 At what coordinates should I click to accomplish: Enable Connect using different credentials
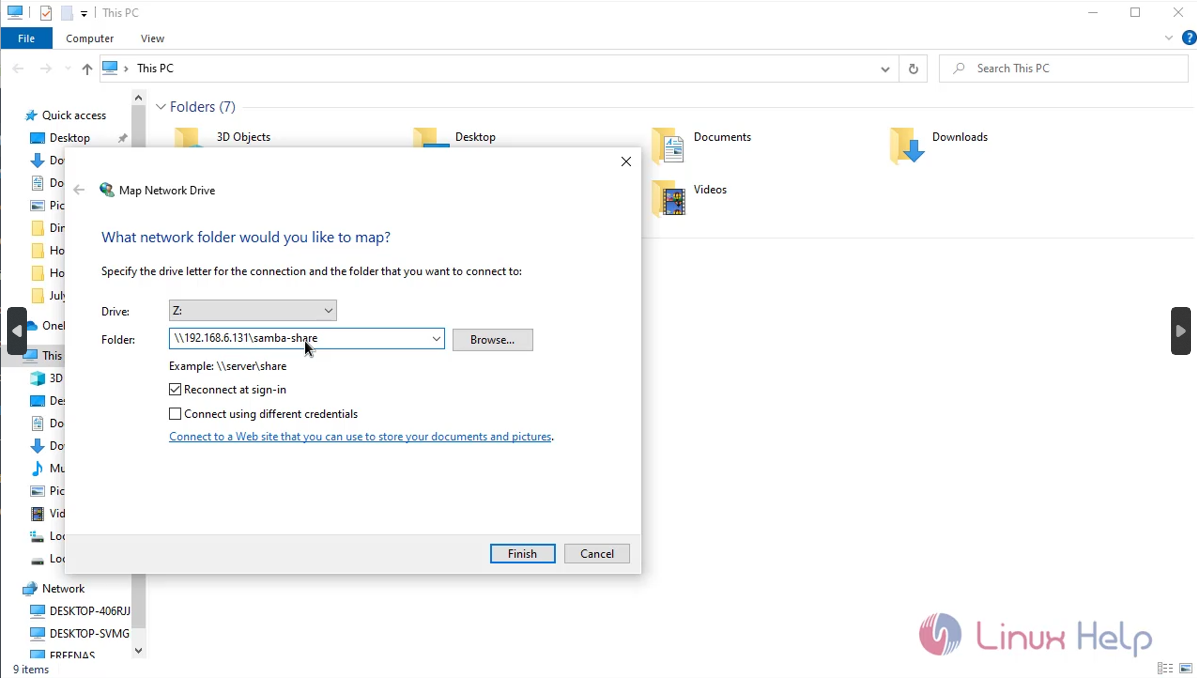[175, 414]
